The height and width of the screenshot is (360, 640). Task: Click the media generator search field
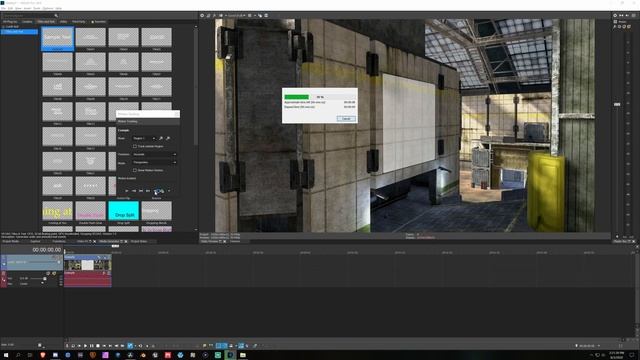point(29,16)
